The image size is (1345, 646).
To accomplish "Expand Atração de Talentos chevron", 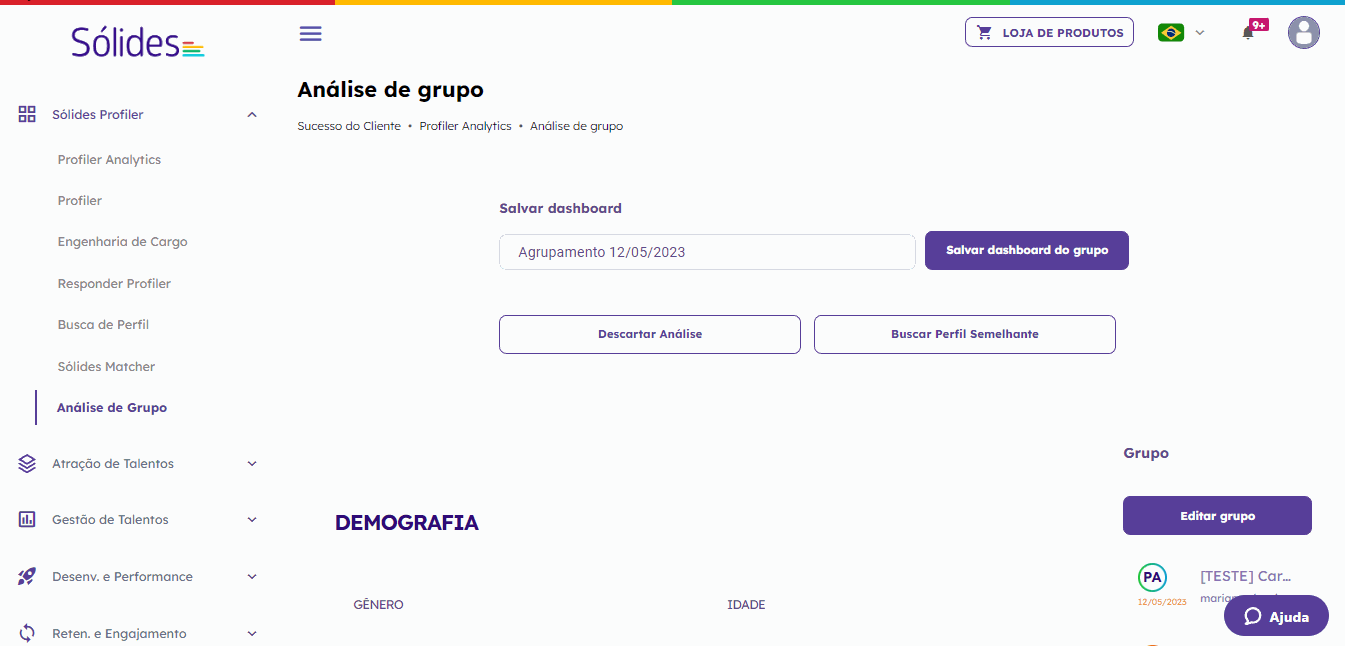I will pos(252,464).
